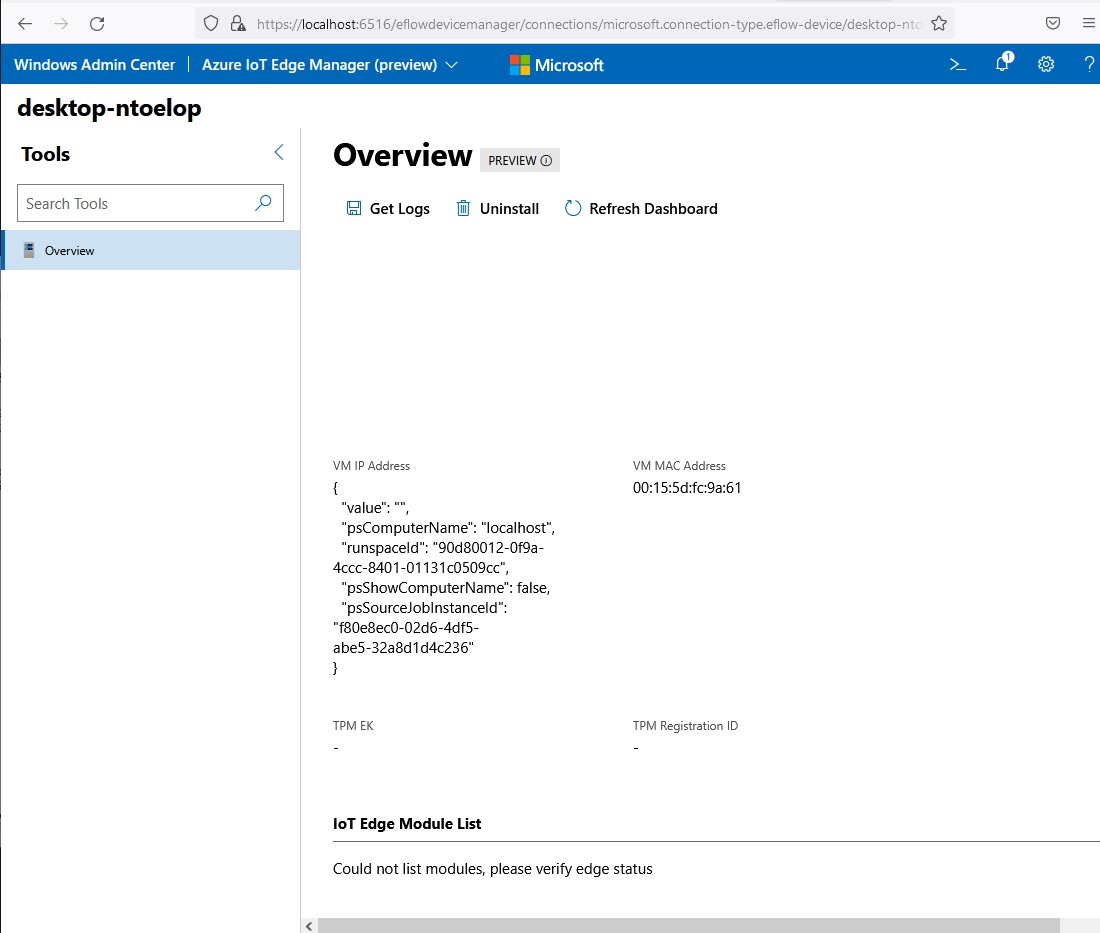This screenshot has width=1100, height=933.
Task: Open the PowerShell console icon in the header
Action: 957,64
